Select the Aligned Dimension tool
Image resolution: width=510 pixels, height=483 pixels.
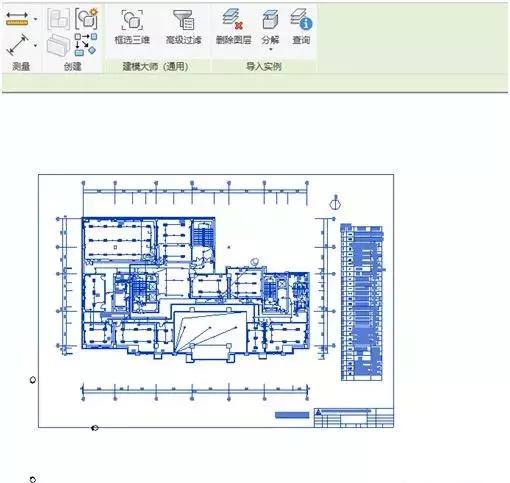(17, 45)
